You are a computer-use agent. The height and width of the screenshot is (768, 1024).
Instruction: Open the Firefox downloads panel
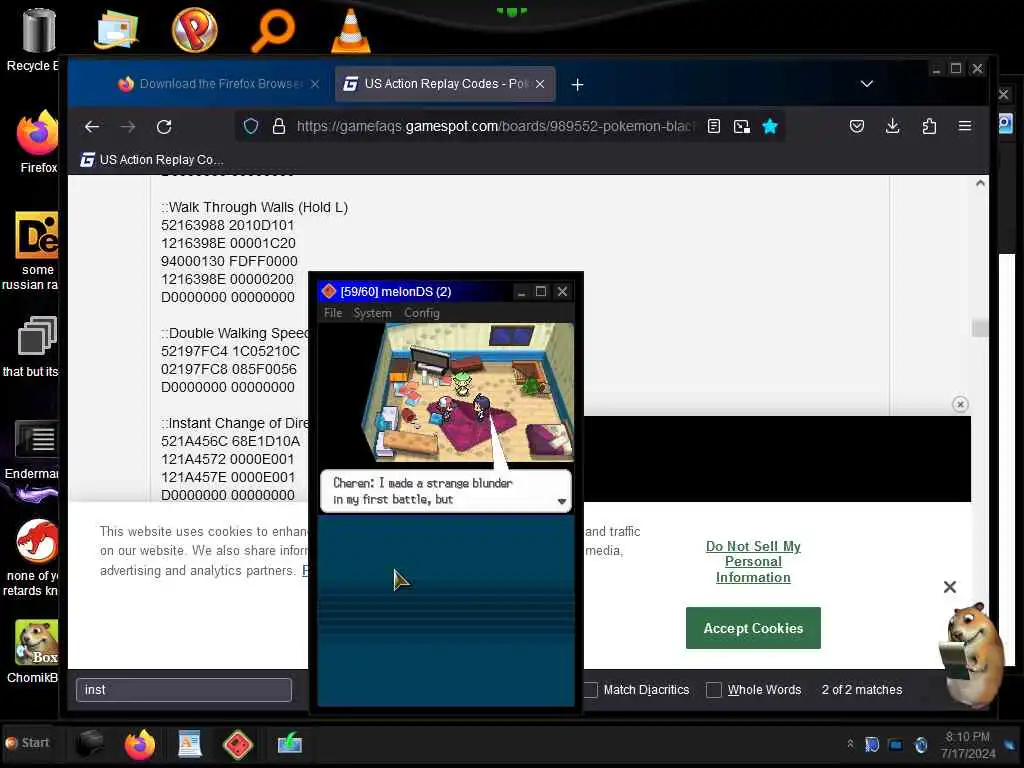pos(893,126)
